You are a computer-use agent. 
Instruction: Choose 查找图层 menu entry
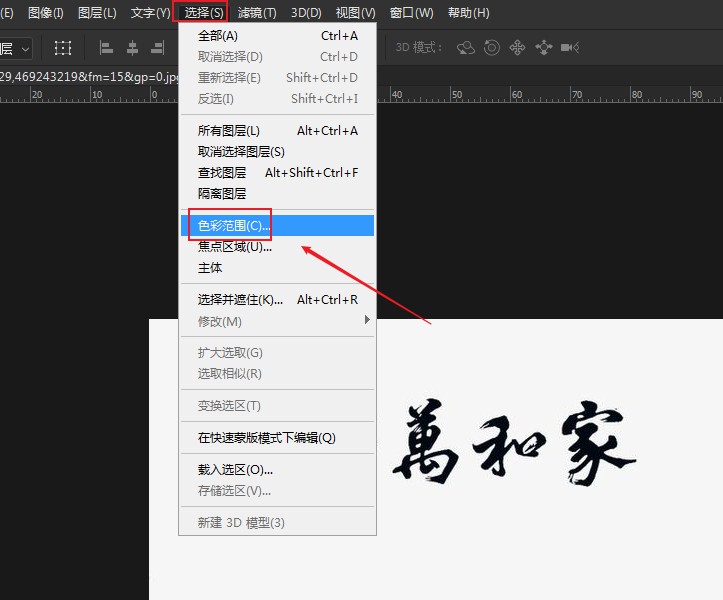(x=278, y=173)
